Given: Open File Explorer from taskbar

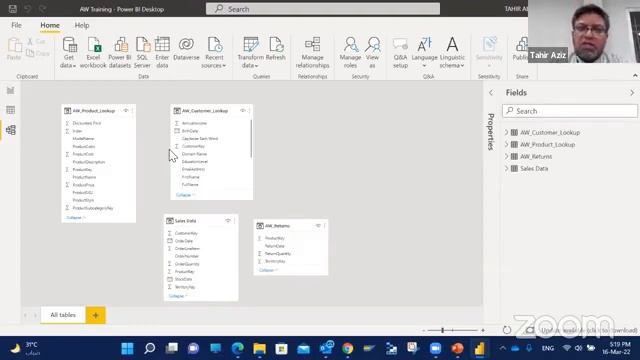Looking at the screenshot, I should coord(260,348).
